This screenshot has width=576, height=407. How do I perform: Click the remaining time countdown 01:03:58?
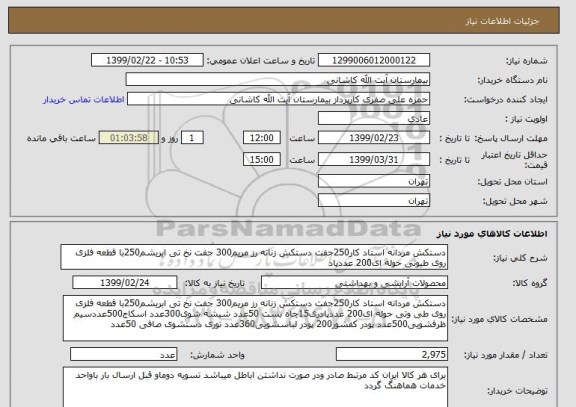(x=129, y=138)
